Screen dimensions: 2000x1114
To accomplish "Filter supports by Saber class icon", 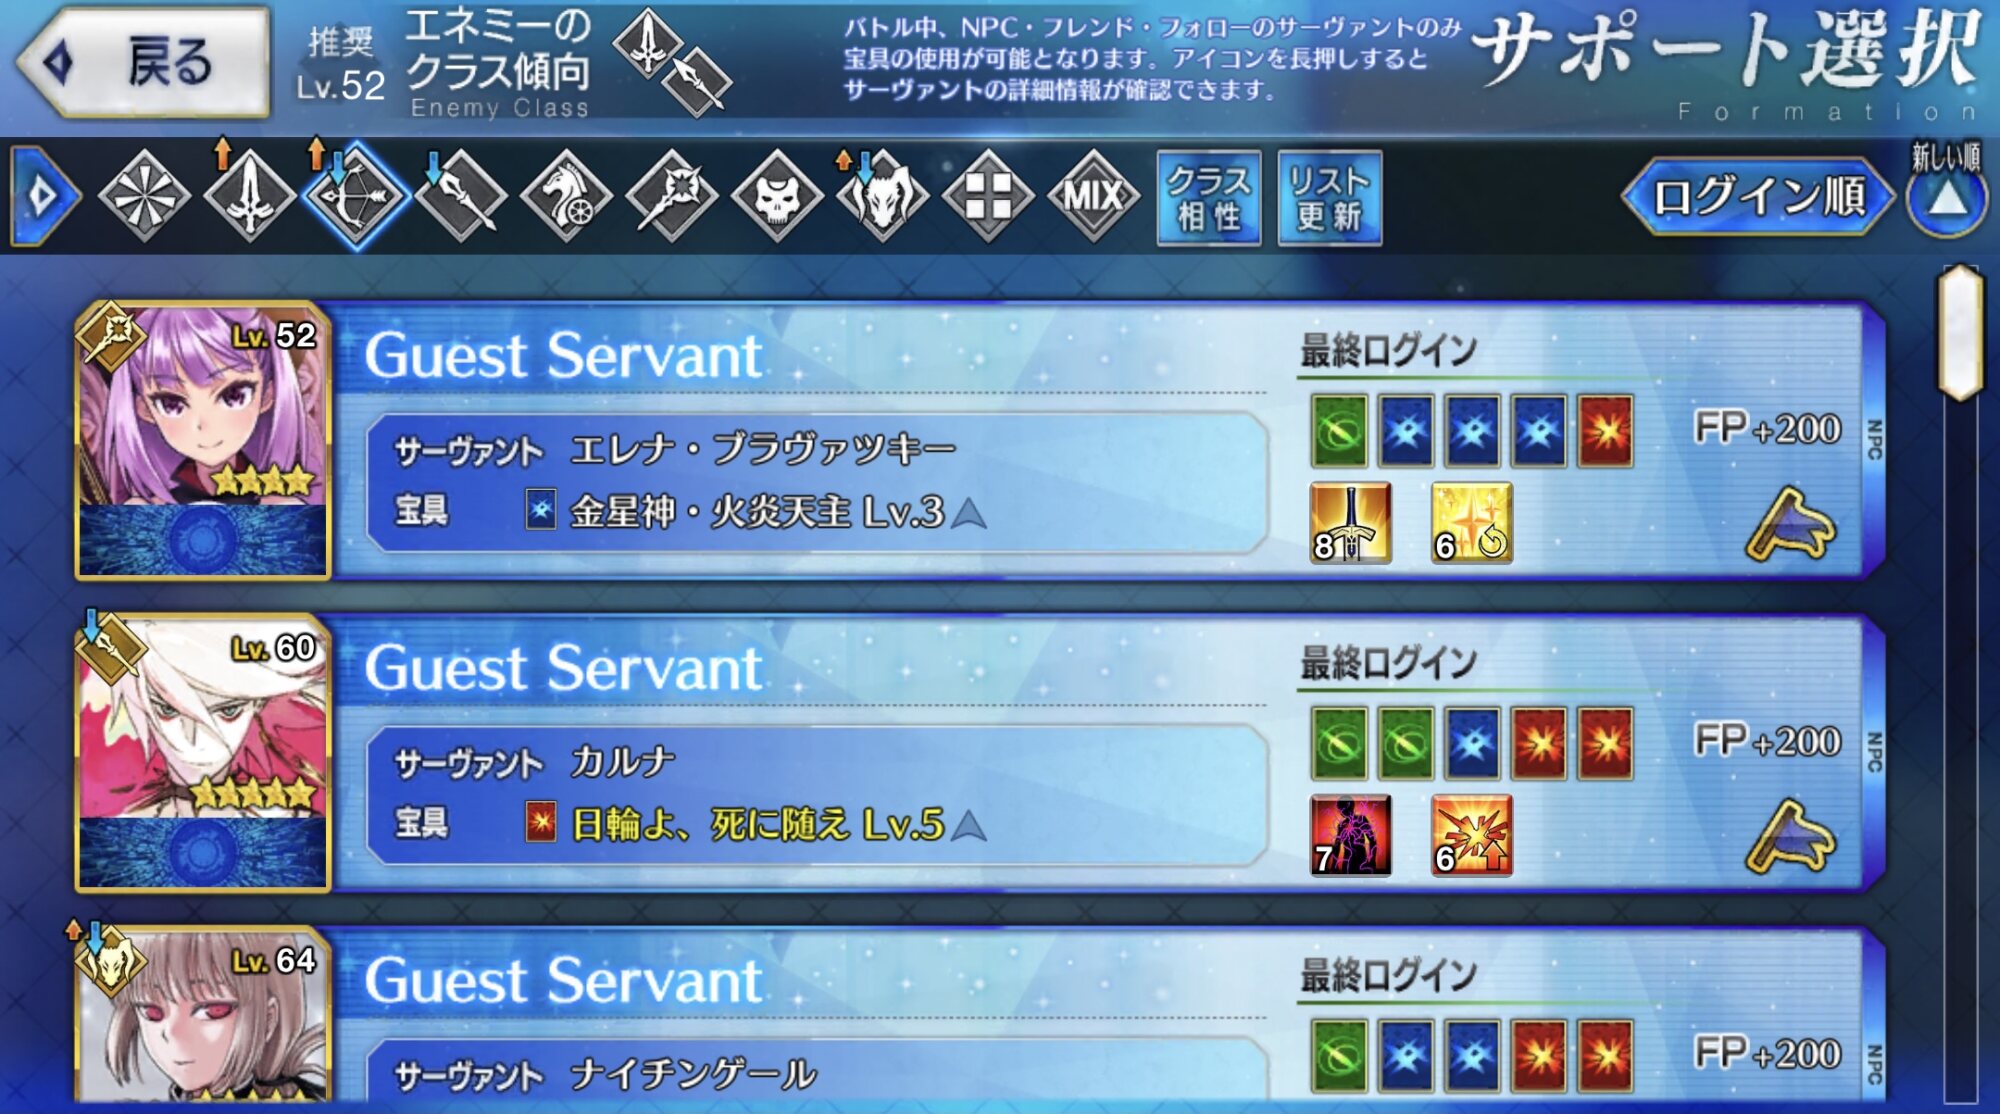I will pos(250,196).
